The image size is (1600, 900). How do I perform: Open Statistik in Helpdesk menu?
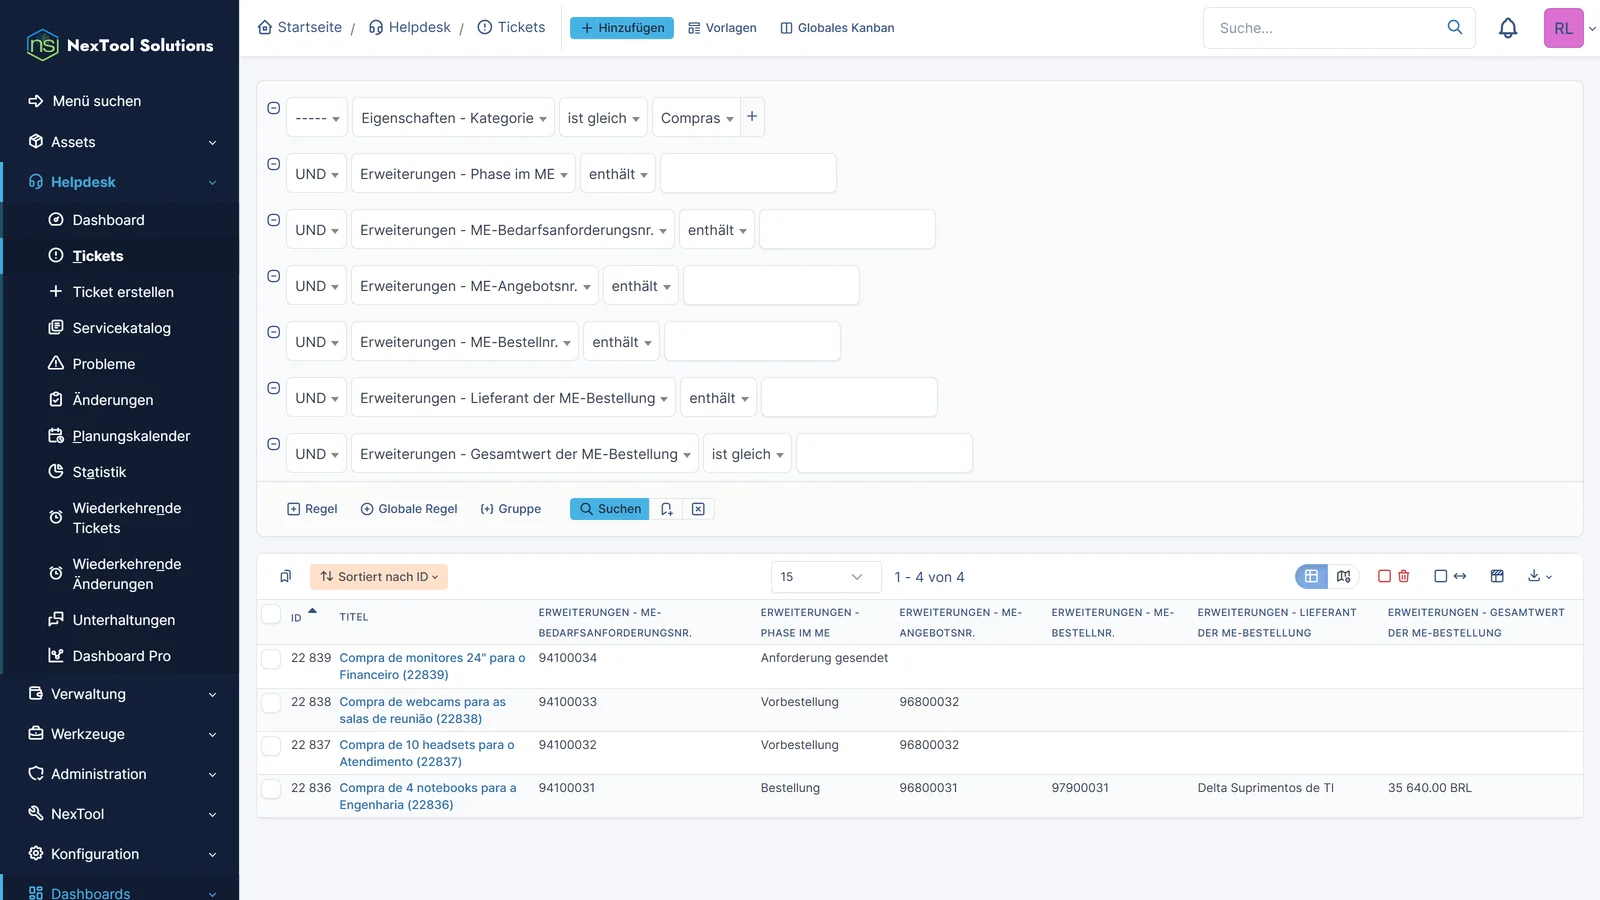[x=99, y=472]
